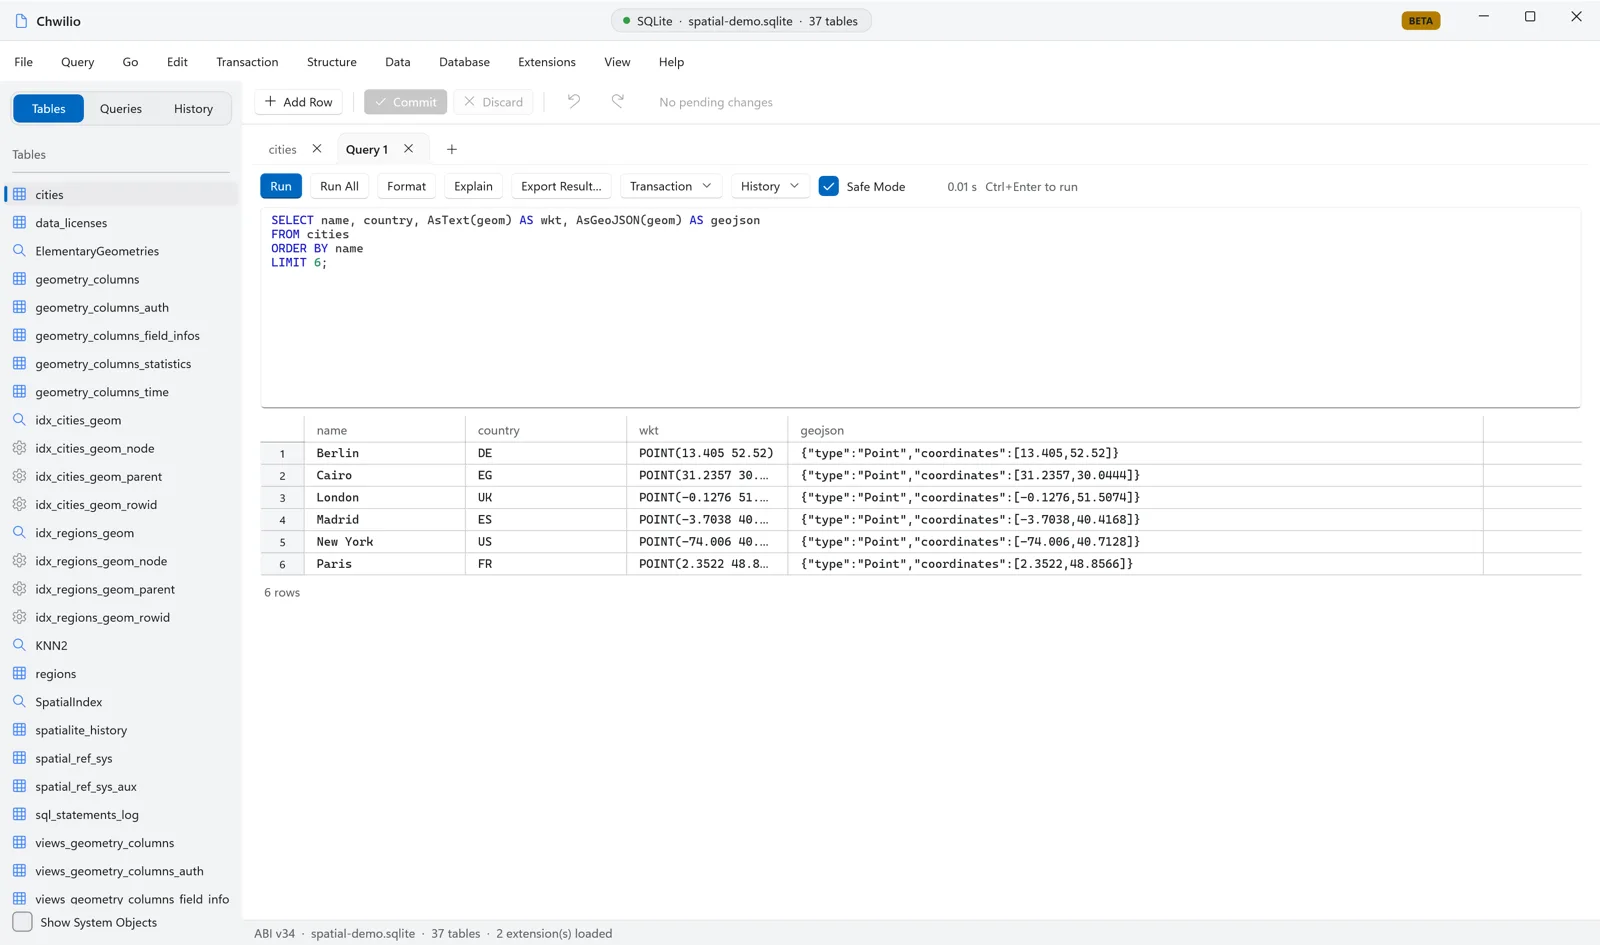Viewport: 1600px width, 945px height.
Task: Click the table icon beside sql_statements_log
Action: click(19, 814)
